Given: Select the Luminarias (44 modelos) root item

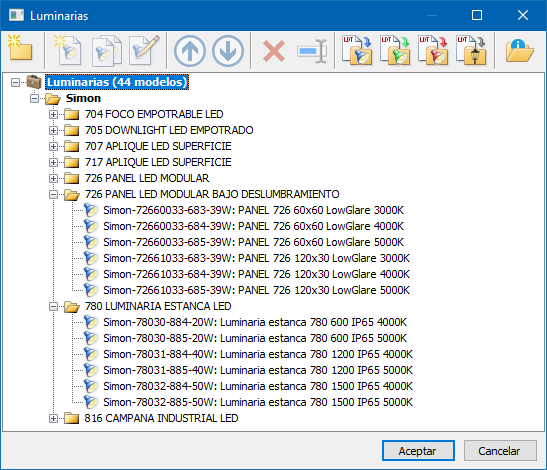Looking at the screenshot, I should tap(117, 82).
